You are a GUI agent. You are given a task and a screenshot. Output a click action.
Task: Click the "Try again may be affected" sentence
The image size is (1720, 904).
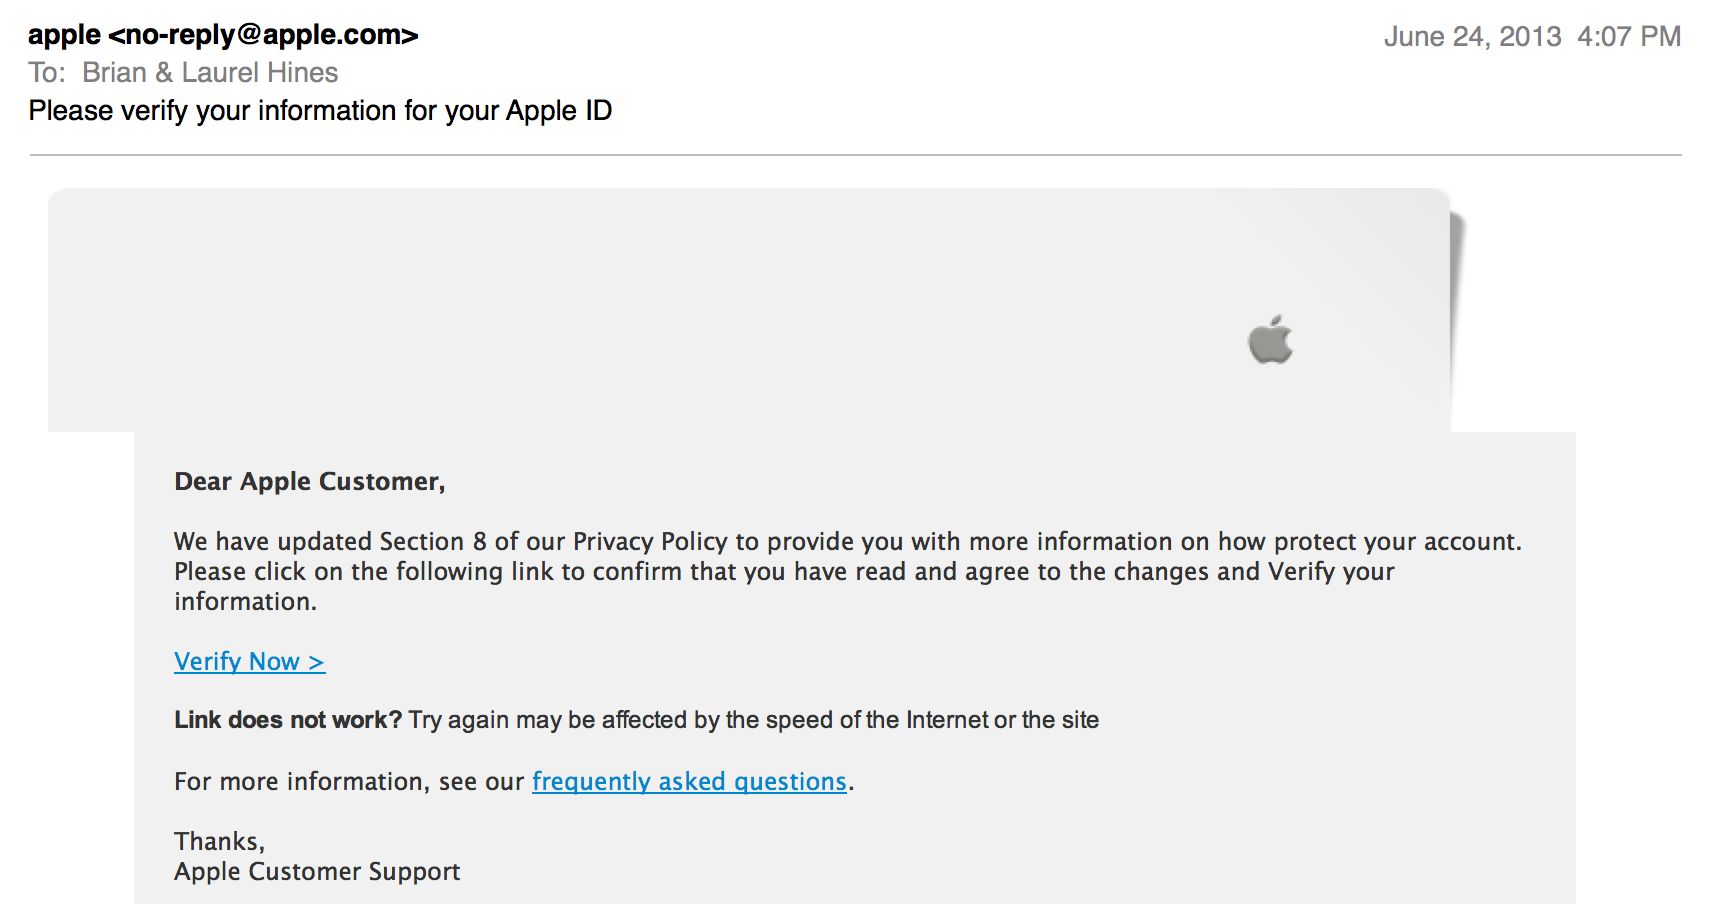coord(753,720)
